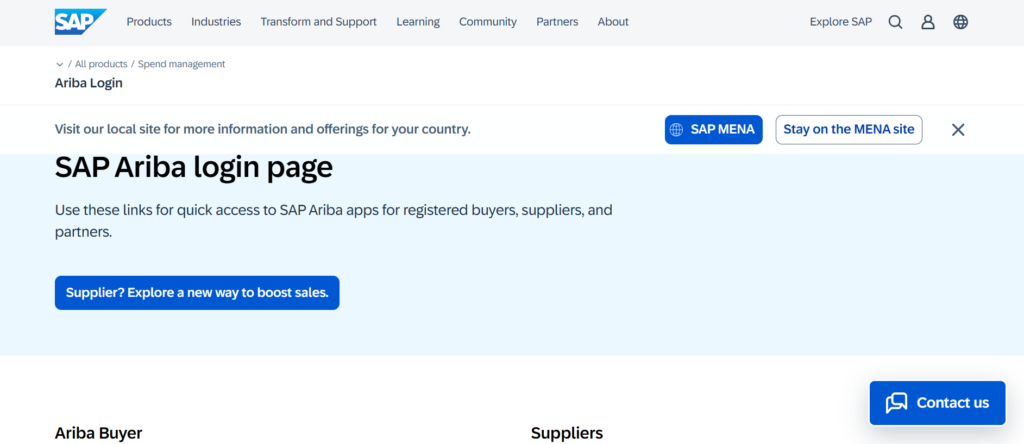
Task: Expand the Transform and Support menu
Action: (318, 22)
